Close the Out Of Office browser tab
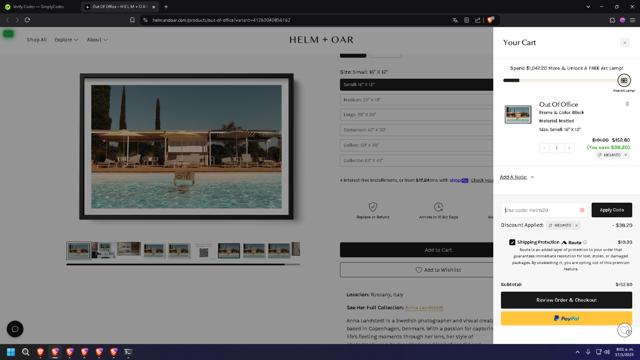640x360 pixels. 153,7
